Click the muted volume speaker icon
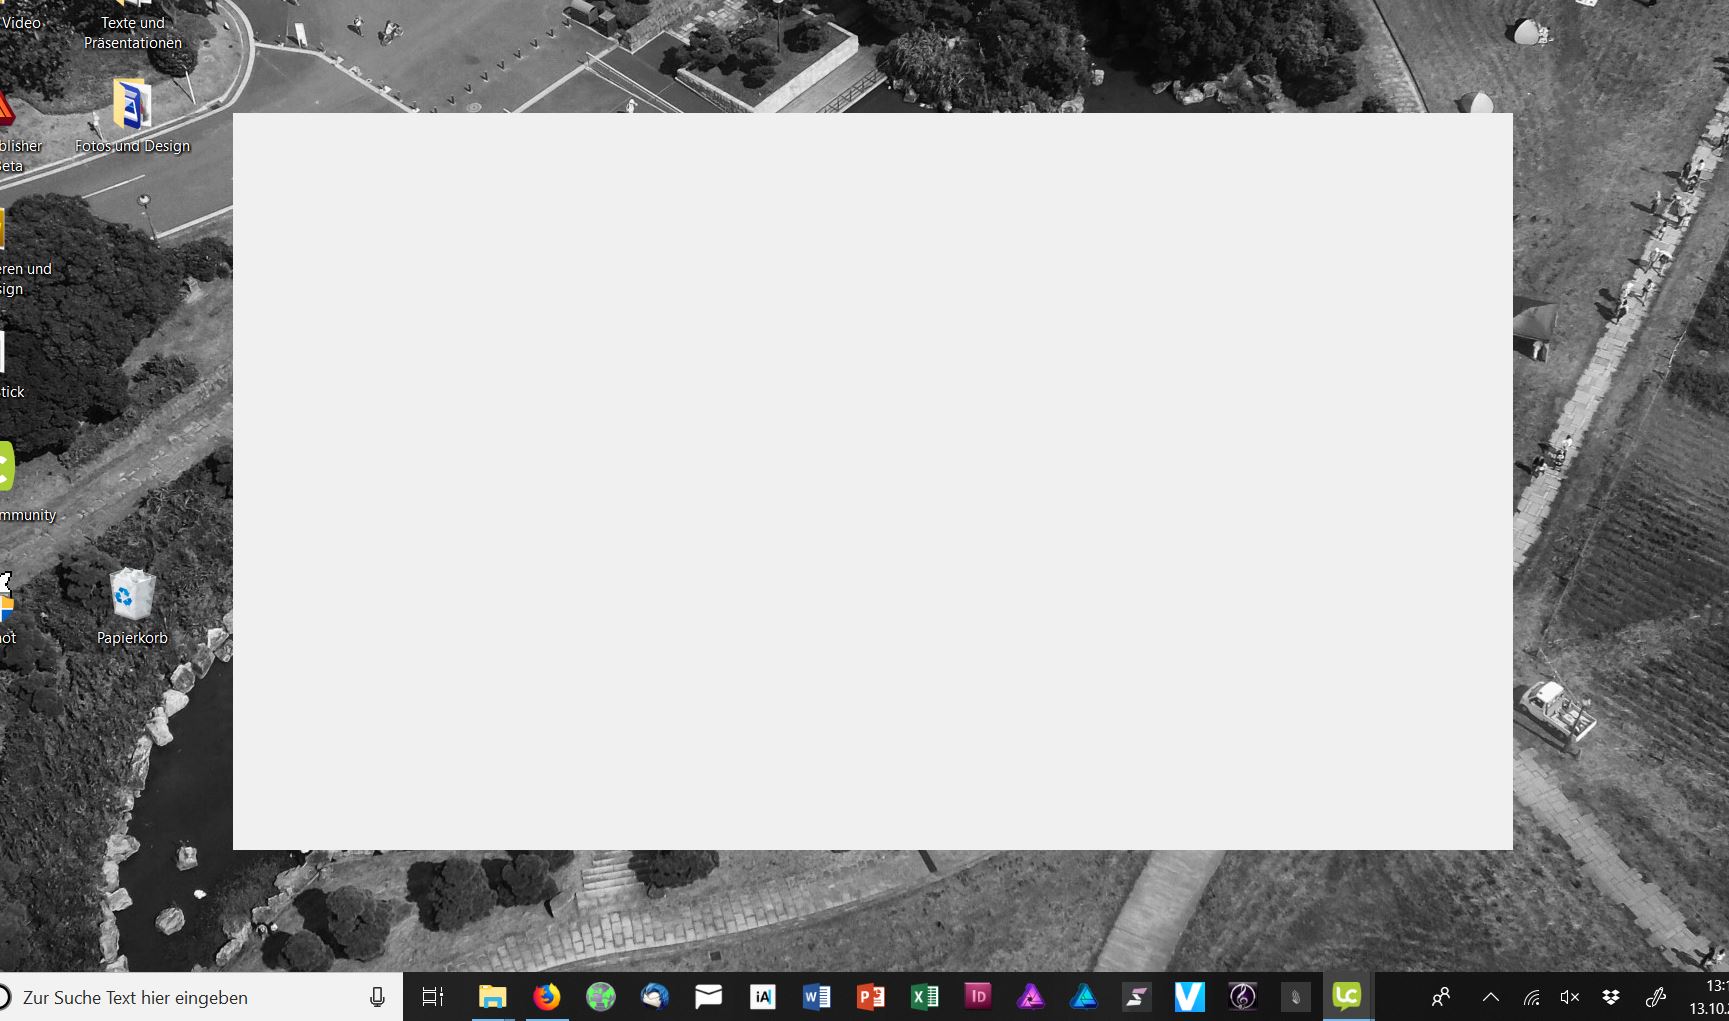This screenshot has height=1021, width=1729. point(1570,997)
